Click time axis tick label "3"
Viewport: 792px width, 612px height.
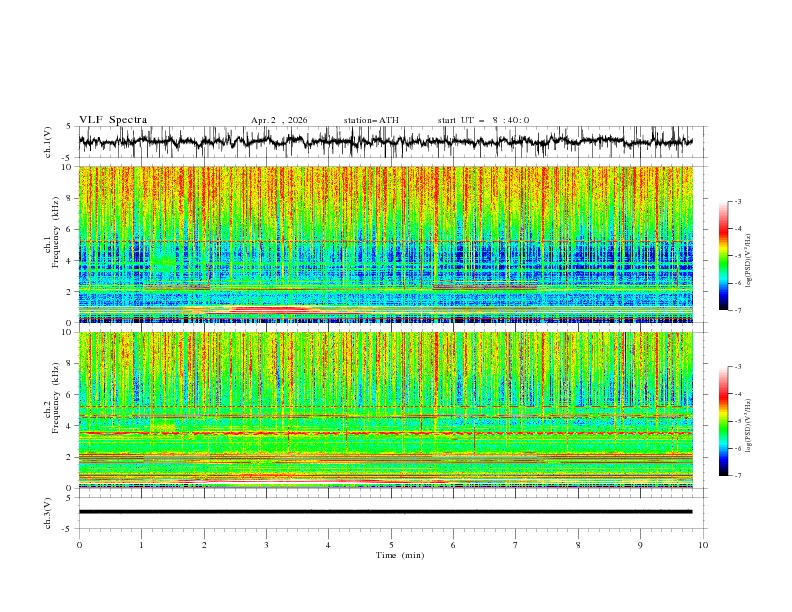[x=266, y=545]
